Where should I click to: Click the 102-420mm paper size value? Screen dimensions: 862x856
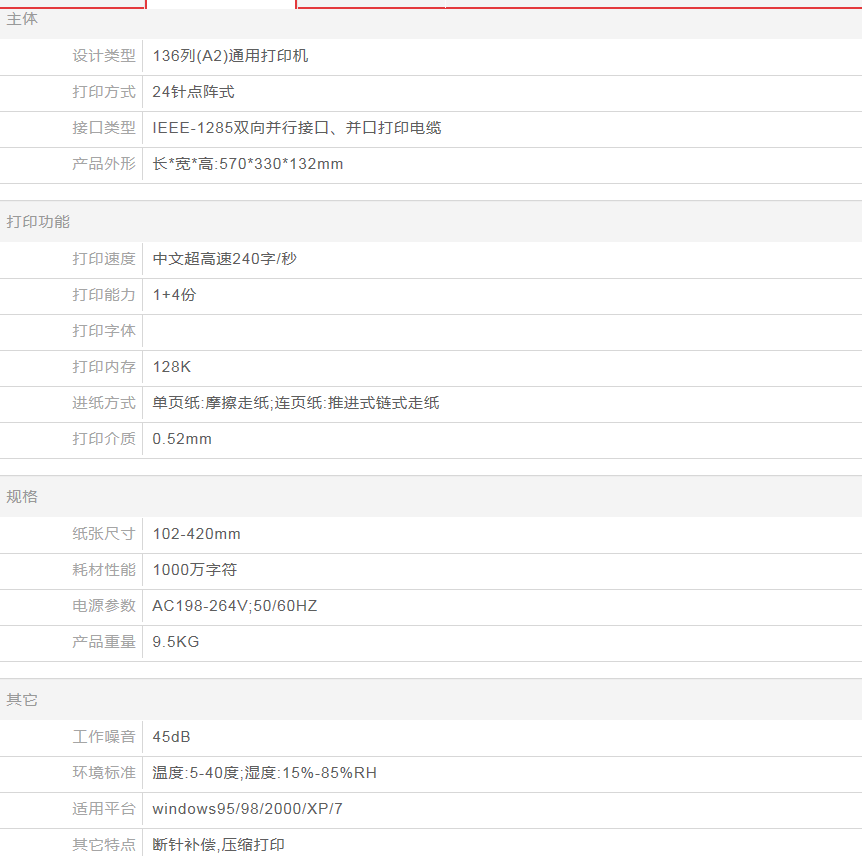pos(196,534)
